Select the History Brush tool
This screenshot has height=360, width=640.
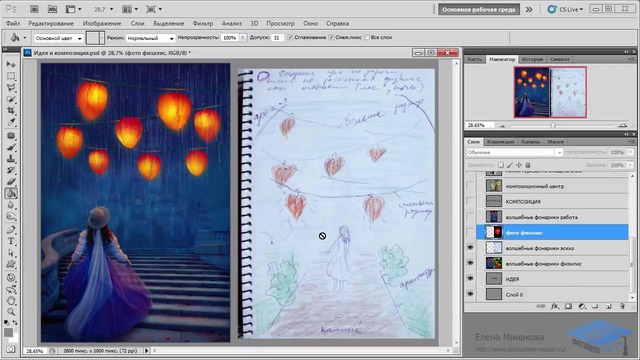point(11,170)
